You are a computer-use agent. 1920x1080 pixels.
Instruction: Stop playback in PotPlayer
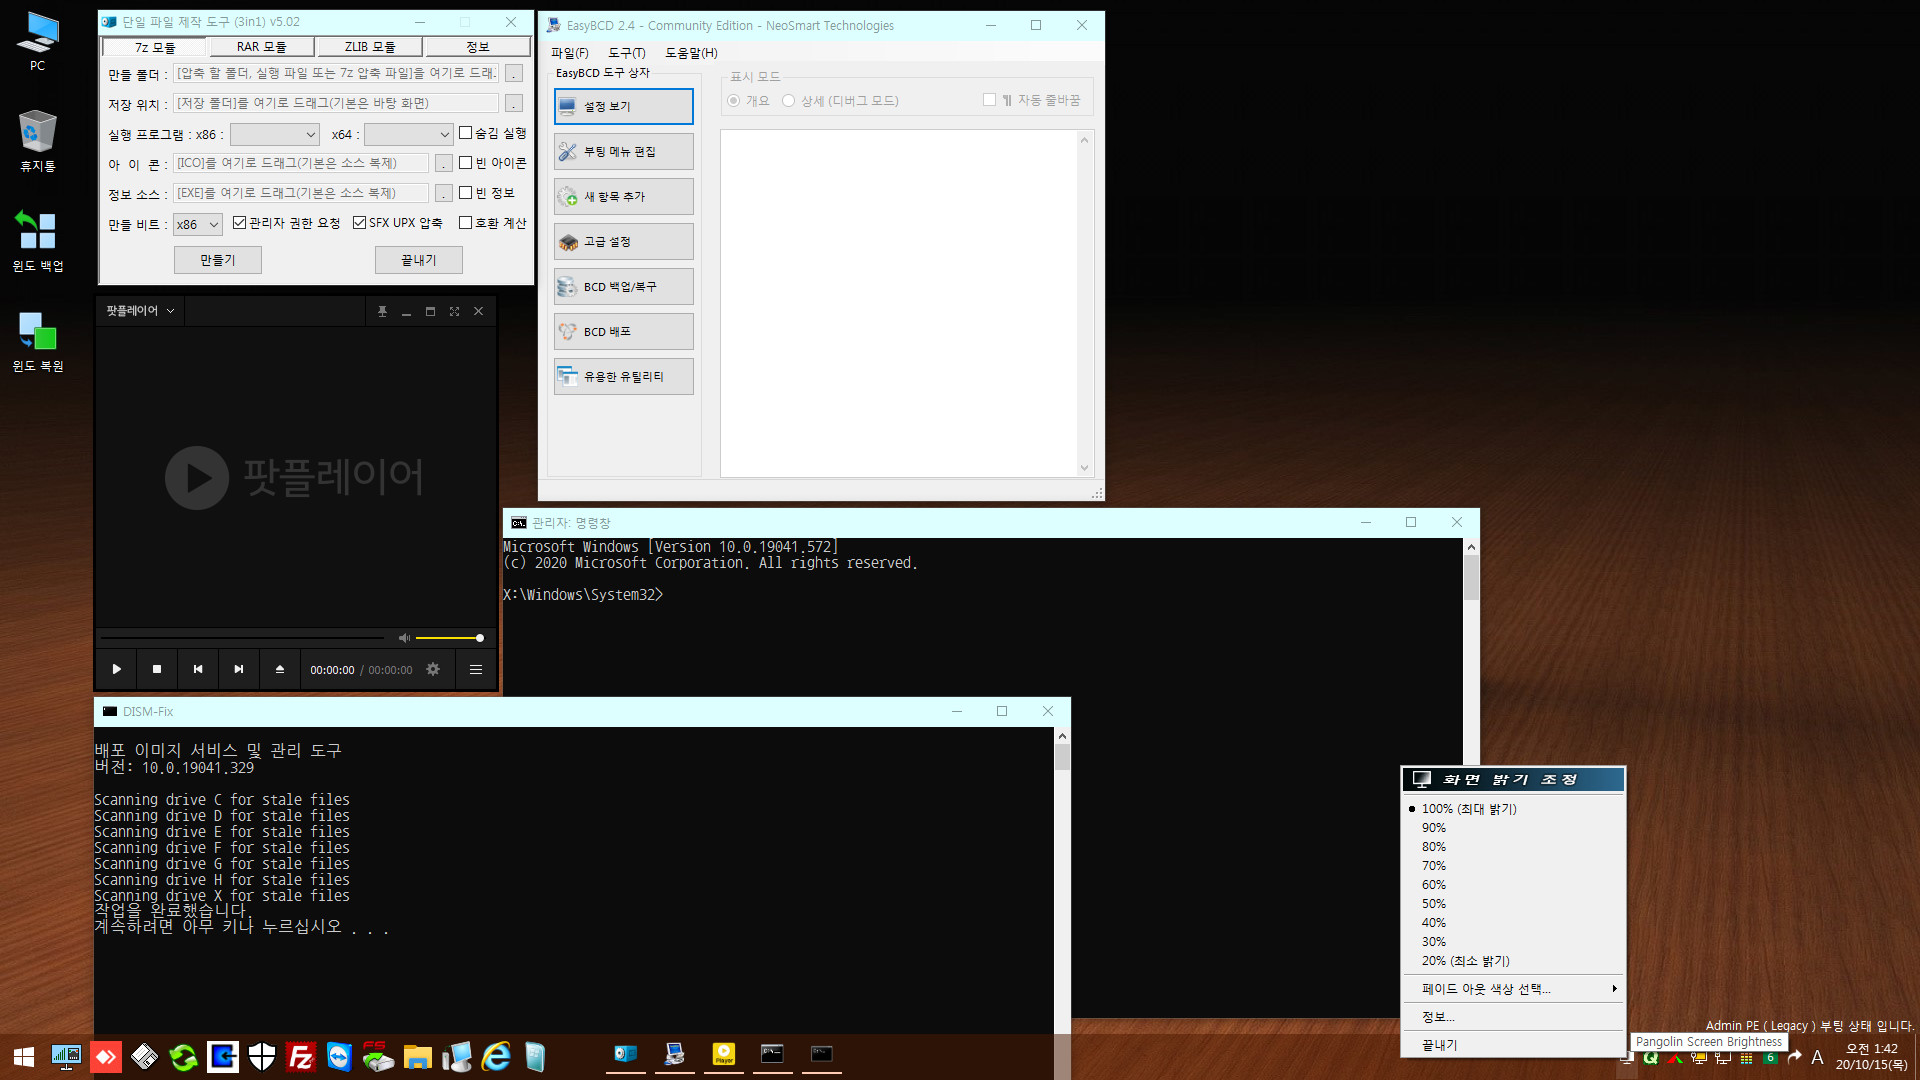pyautogui.click(x=156, y=669)
